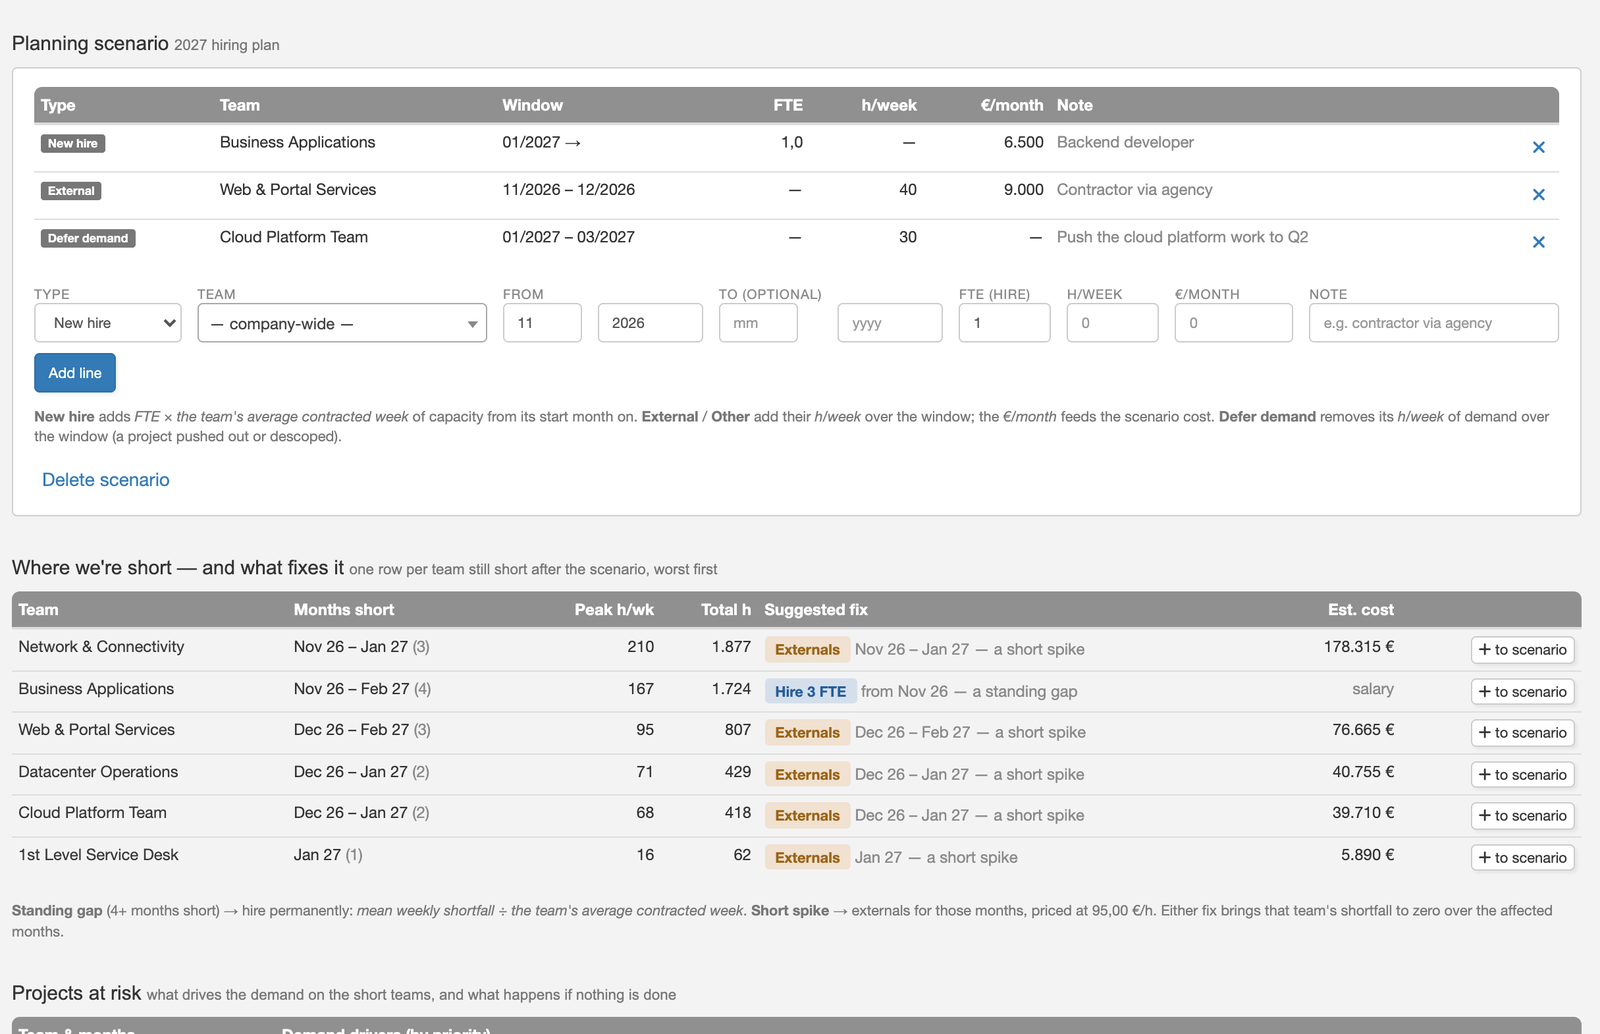Add Business Applications fix to scenario
The height and width of the screenshot is (1034, 1600).
1522,692
